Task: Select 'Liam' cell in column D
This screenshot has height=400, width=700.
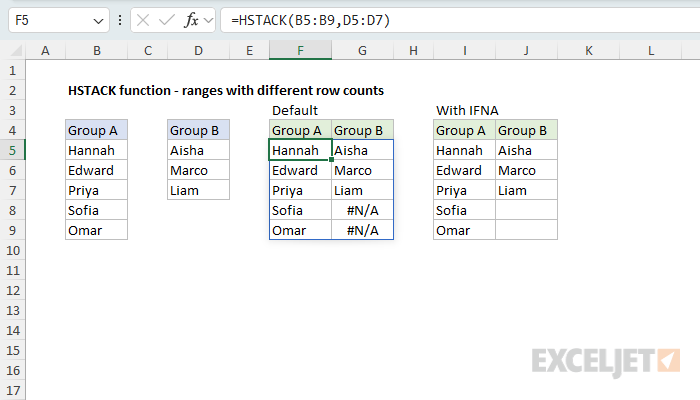Action: tap(199, 191)
